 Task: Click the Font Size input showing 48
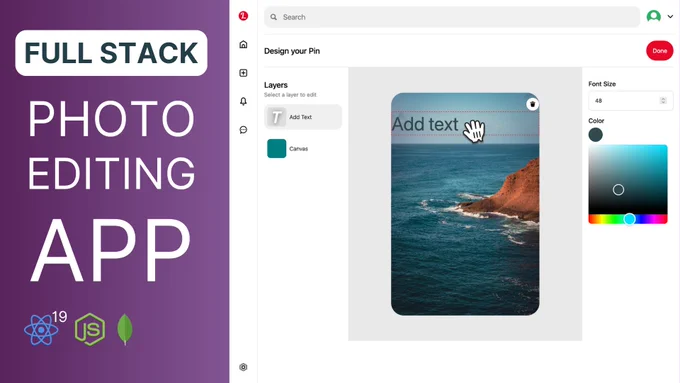(x=631, y=101)
